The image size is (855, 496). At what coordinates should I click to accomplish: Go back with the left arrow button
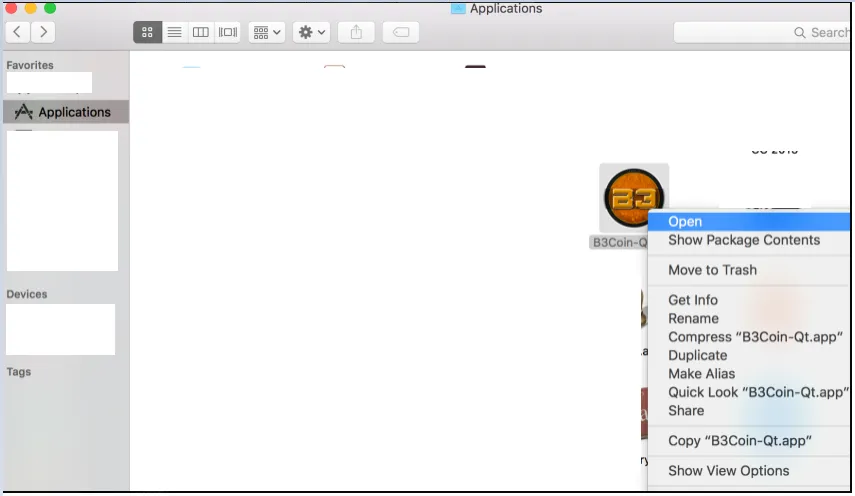pos(17,32)
